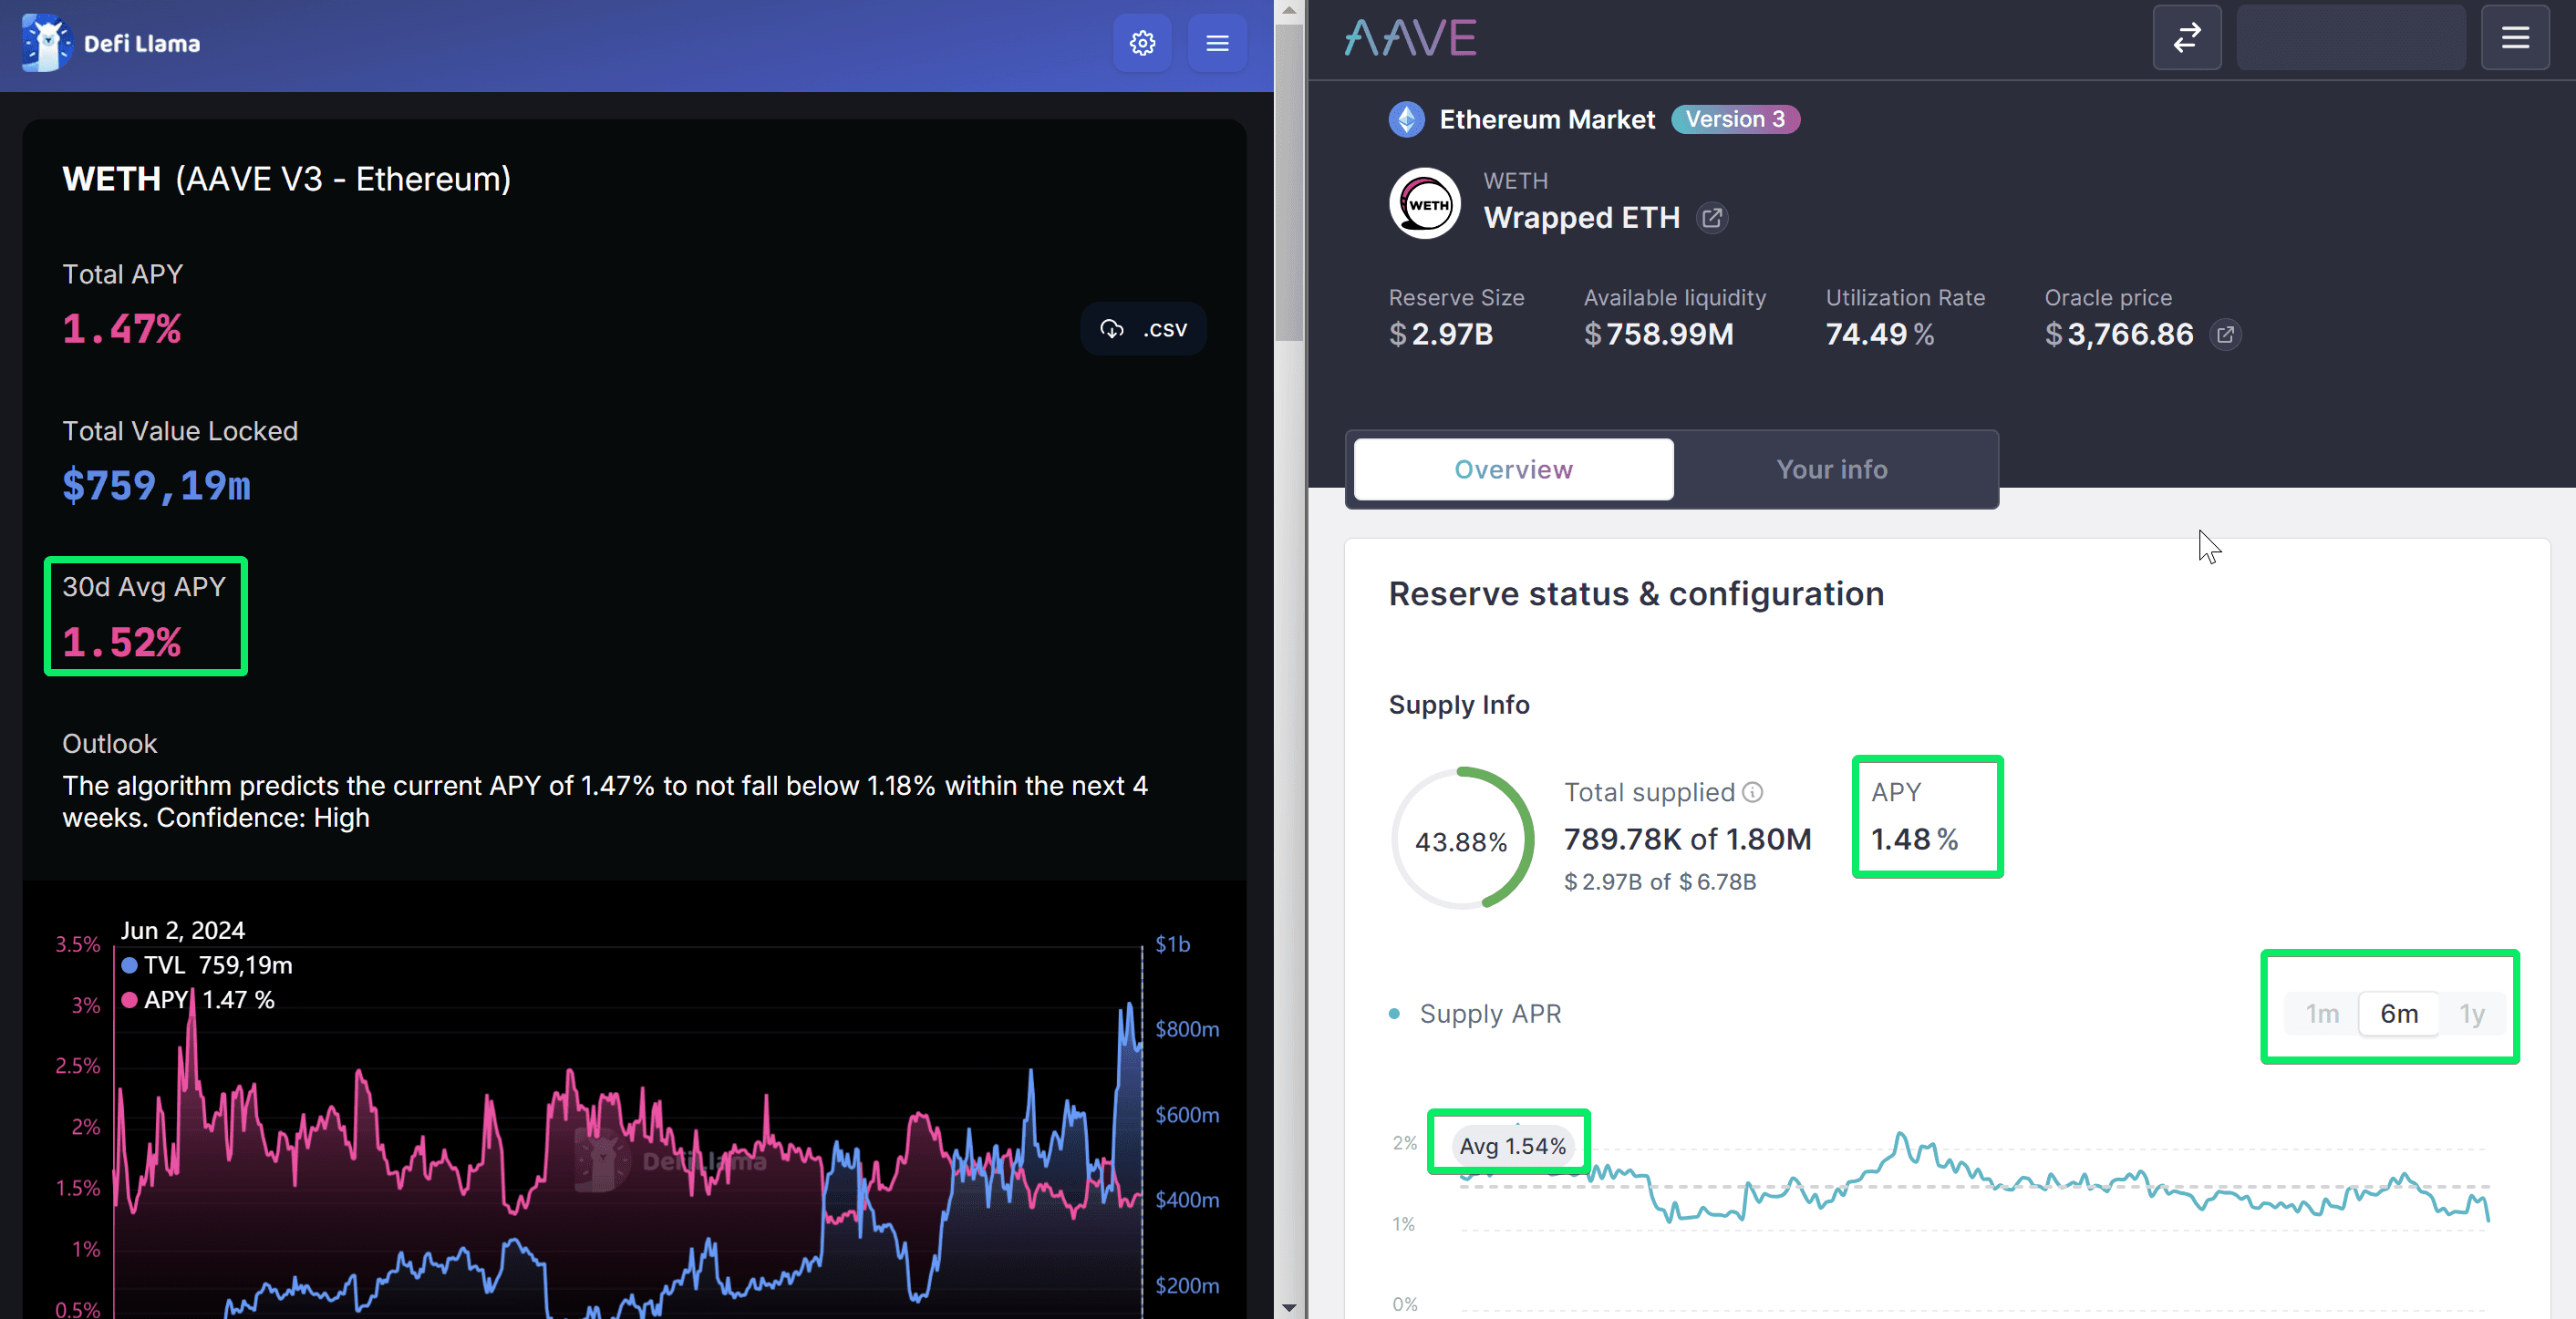The height and width of the screenshot is (1319, 2576).
Task: Switch to the Your info tab
Action: (1832, 470)
